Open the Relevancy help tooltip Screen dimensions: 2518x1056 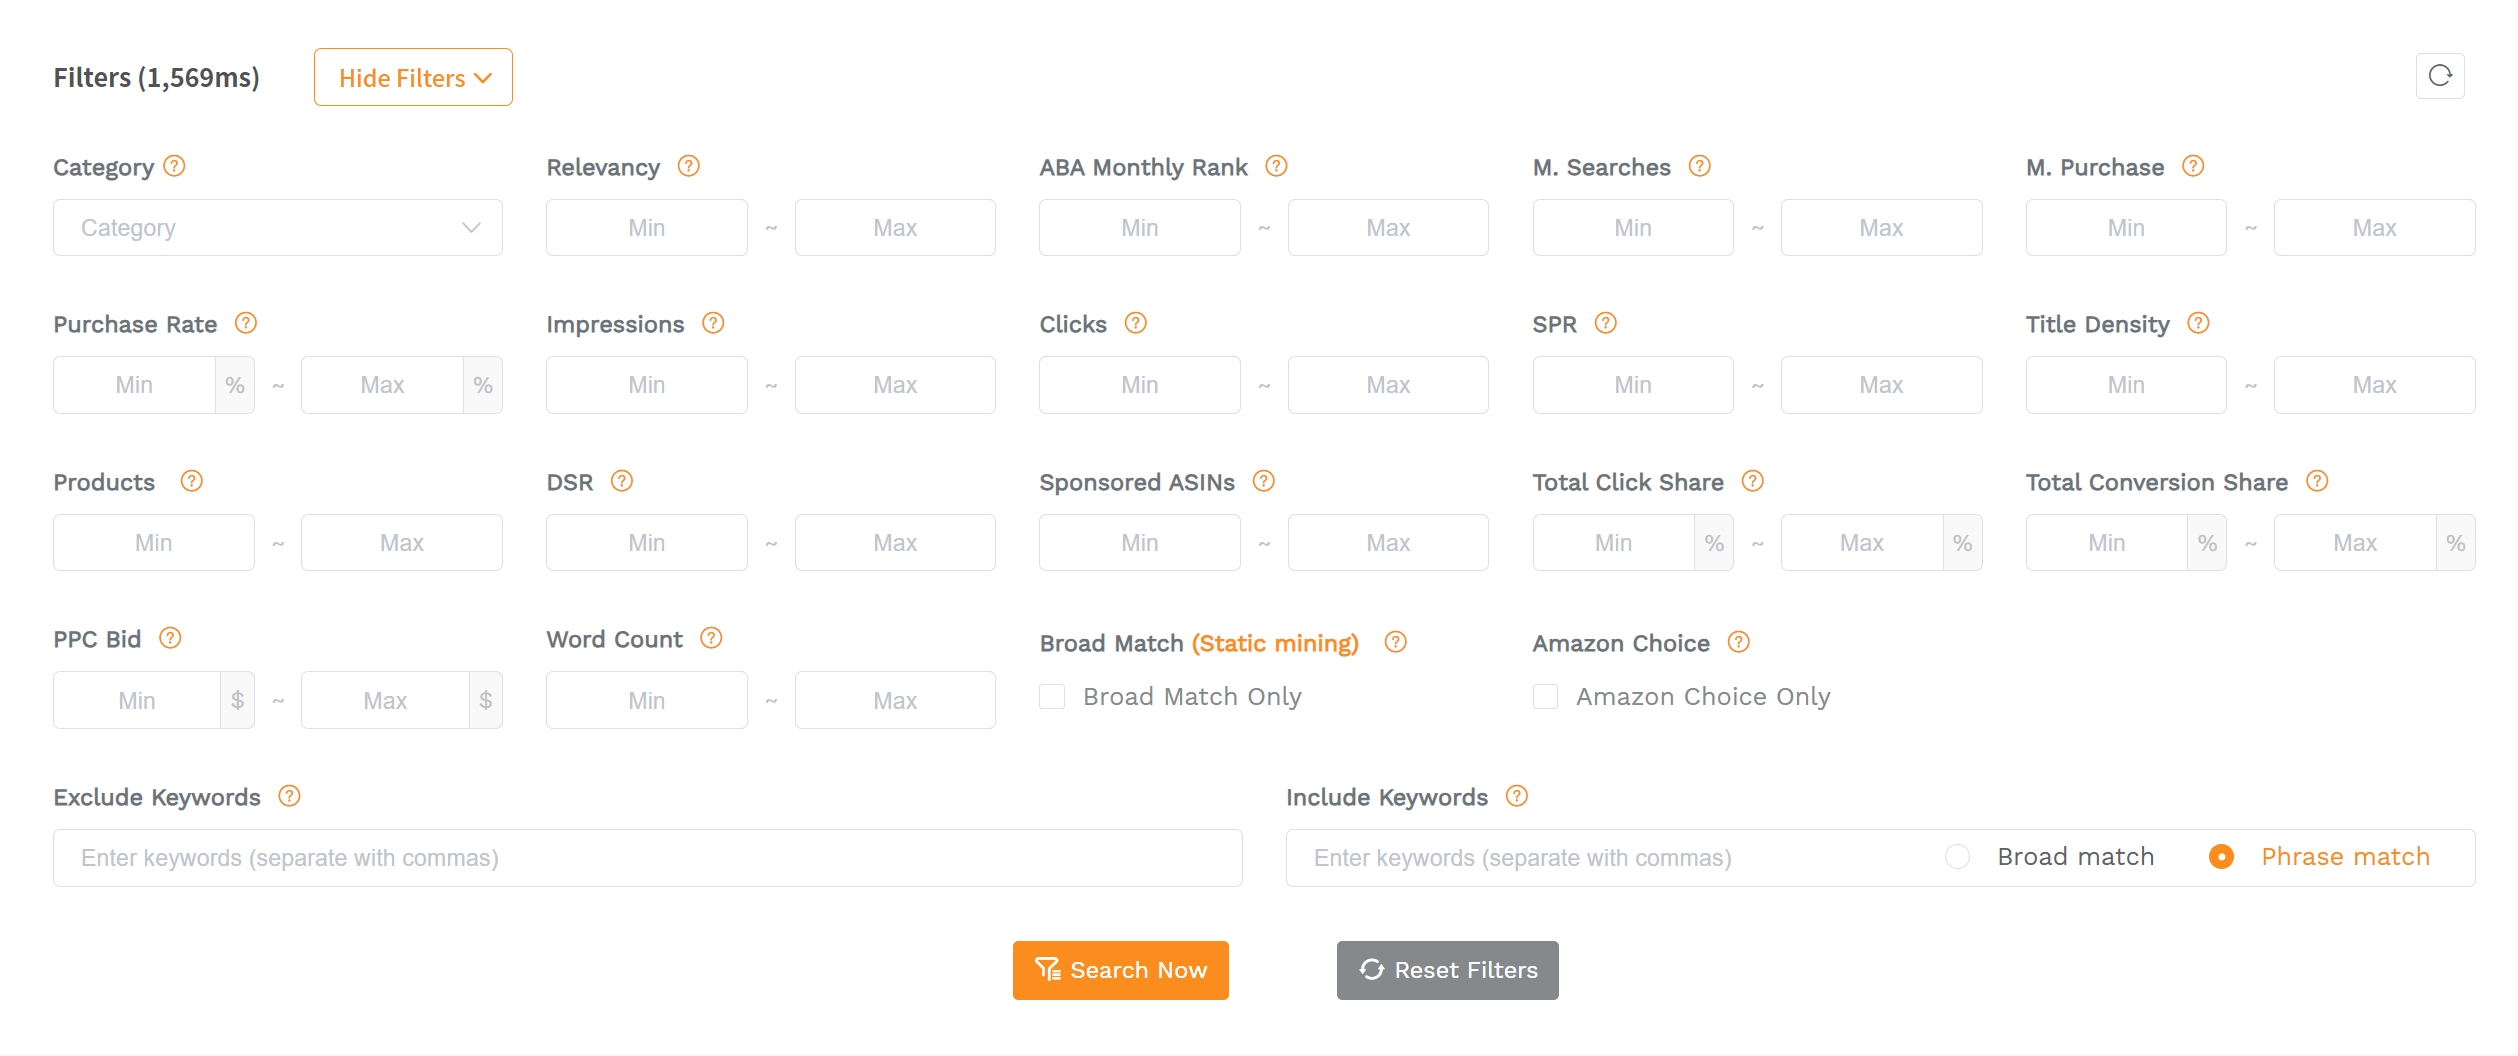(x=688, y=167)
